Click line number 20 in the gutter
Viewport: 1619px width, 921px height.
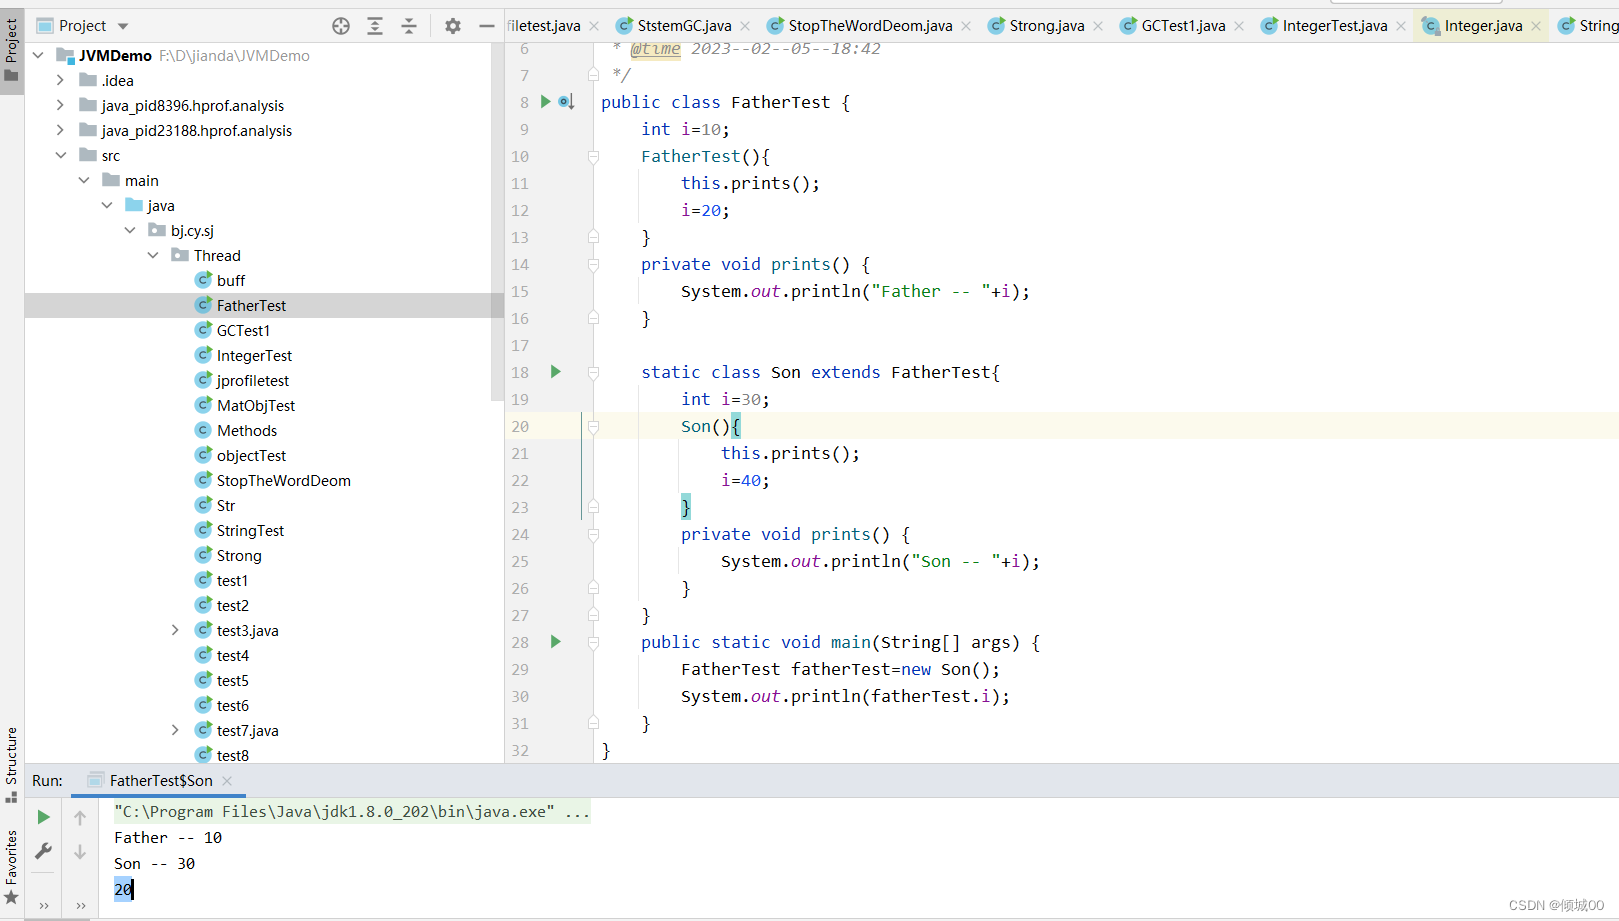click(x=520, y=426)
